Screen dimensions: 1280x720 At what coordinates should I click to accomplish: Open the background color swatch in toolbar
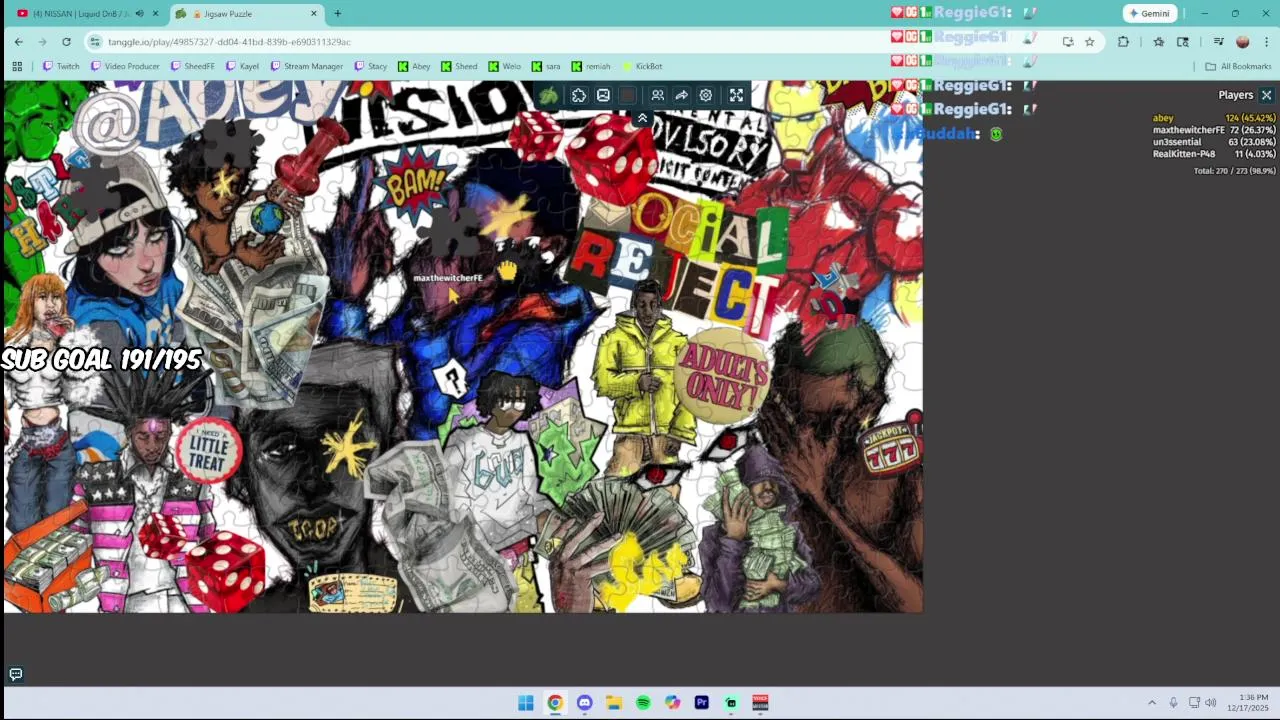[x=627, y=95]
